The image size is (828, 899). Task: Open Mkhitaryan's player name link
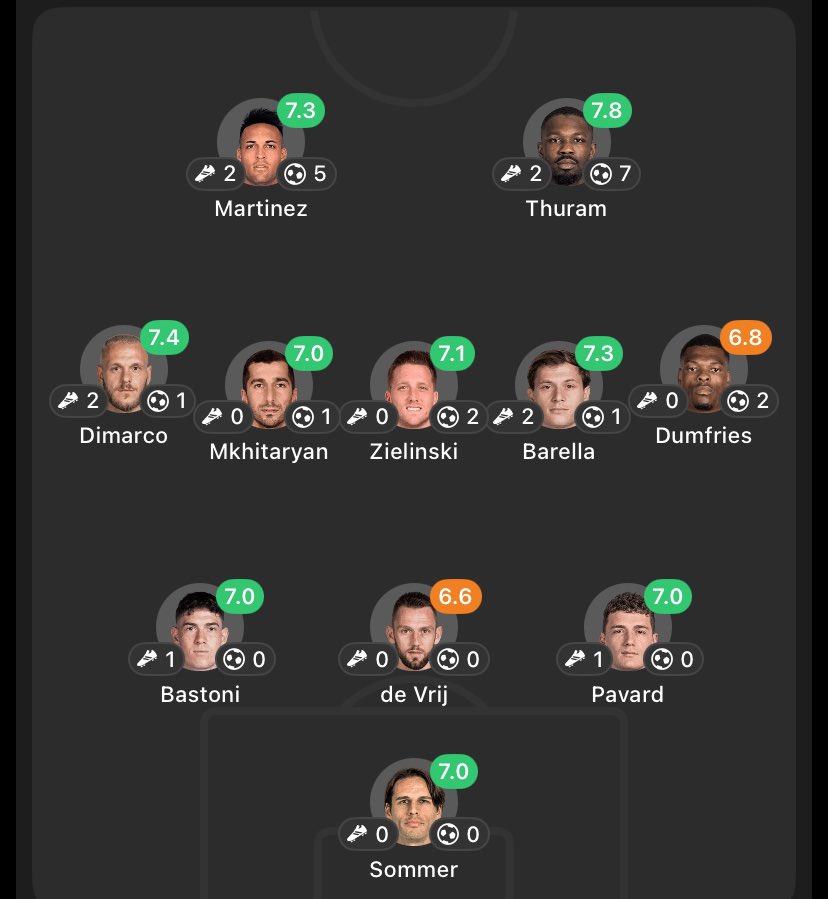pyautogui.click(x=268, y=451)
